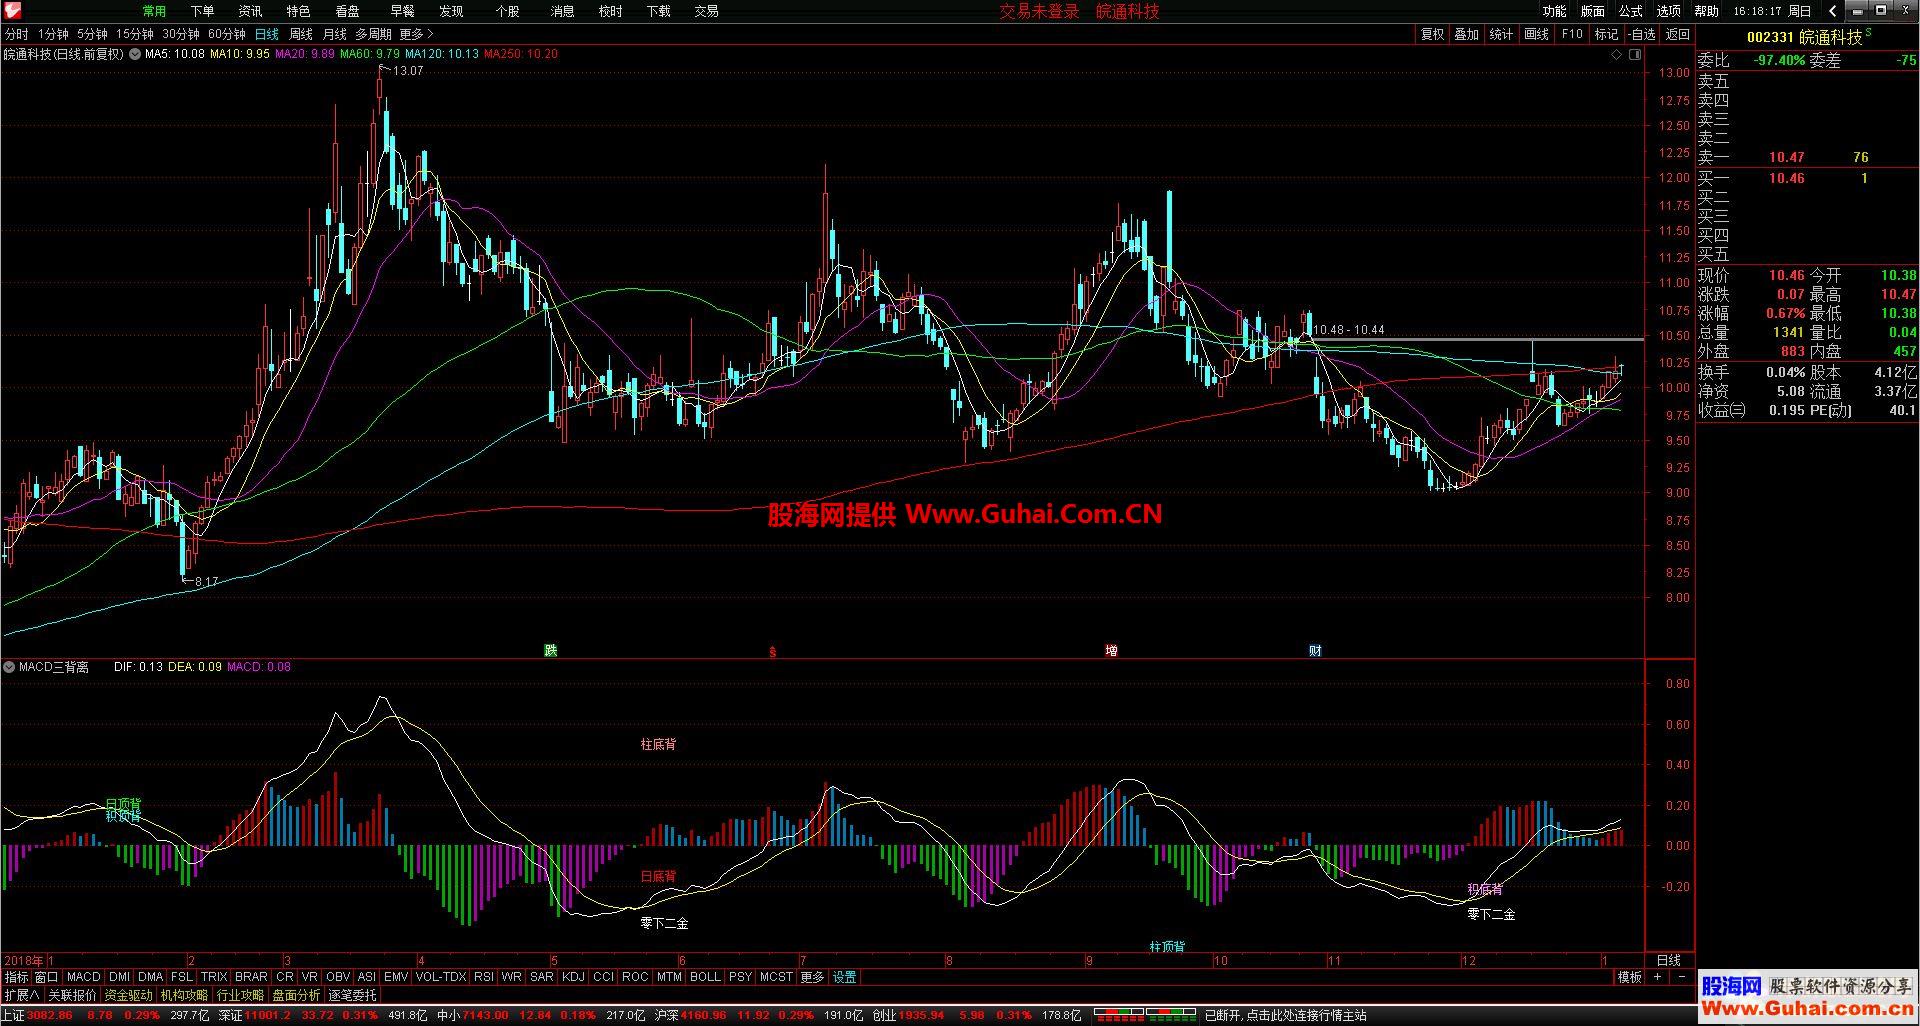1920x1026 pixels.
Task: Click the red $ marker on the chart
Action: 772,651
